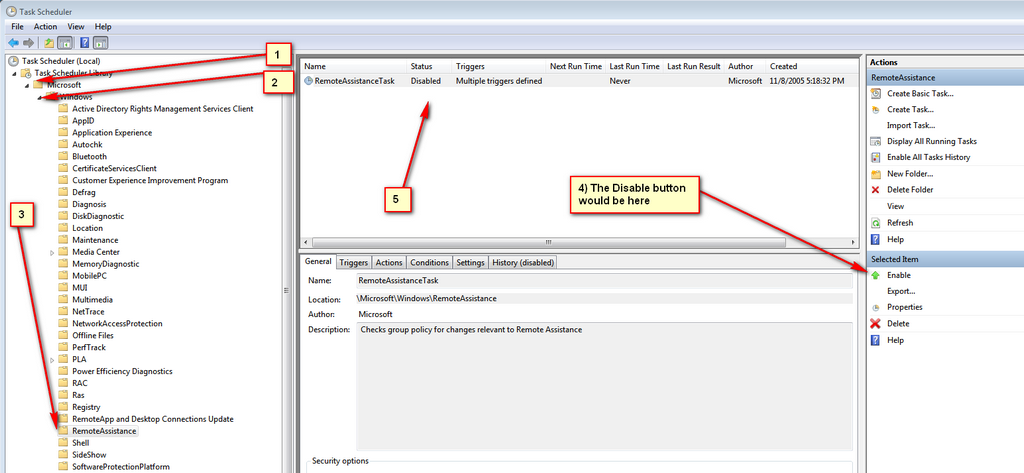Select the Customer Experience Improvement Program folder
The height and width of the screenshot is (473, 1024).
(x=150, y=180)
